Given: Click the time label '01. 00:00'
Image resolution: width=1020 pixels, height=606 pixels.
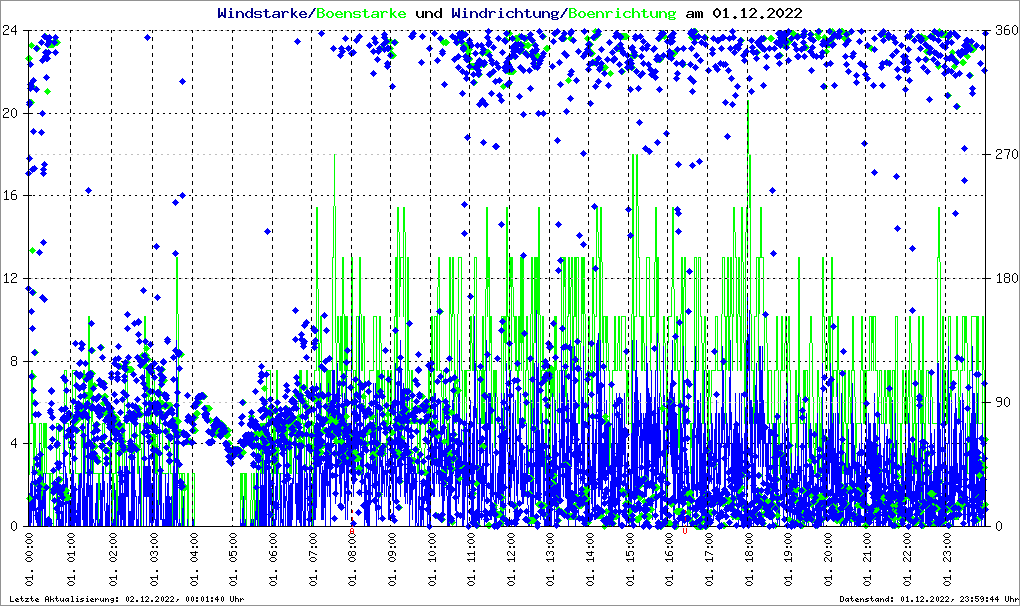Looking at the screenshot, I should [29, 559].
